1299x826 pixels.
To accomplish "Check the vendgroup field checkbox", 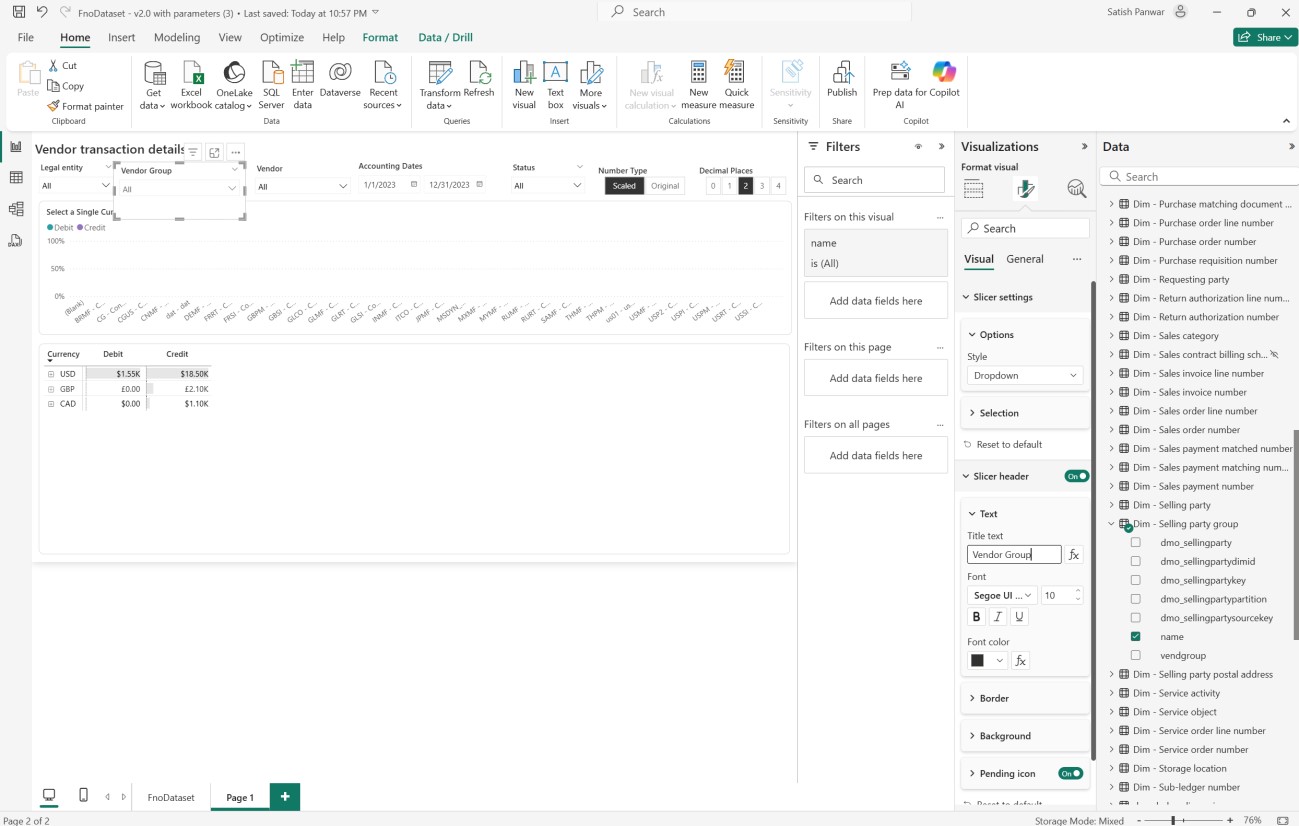I will coord(1135,656).
